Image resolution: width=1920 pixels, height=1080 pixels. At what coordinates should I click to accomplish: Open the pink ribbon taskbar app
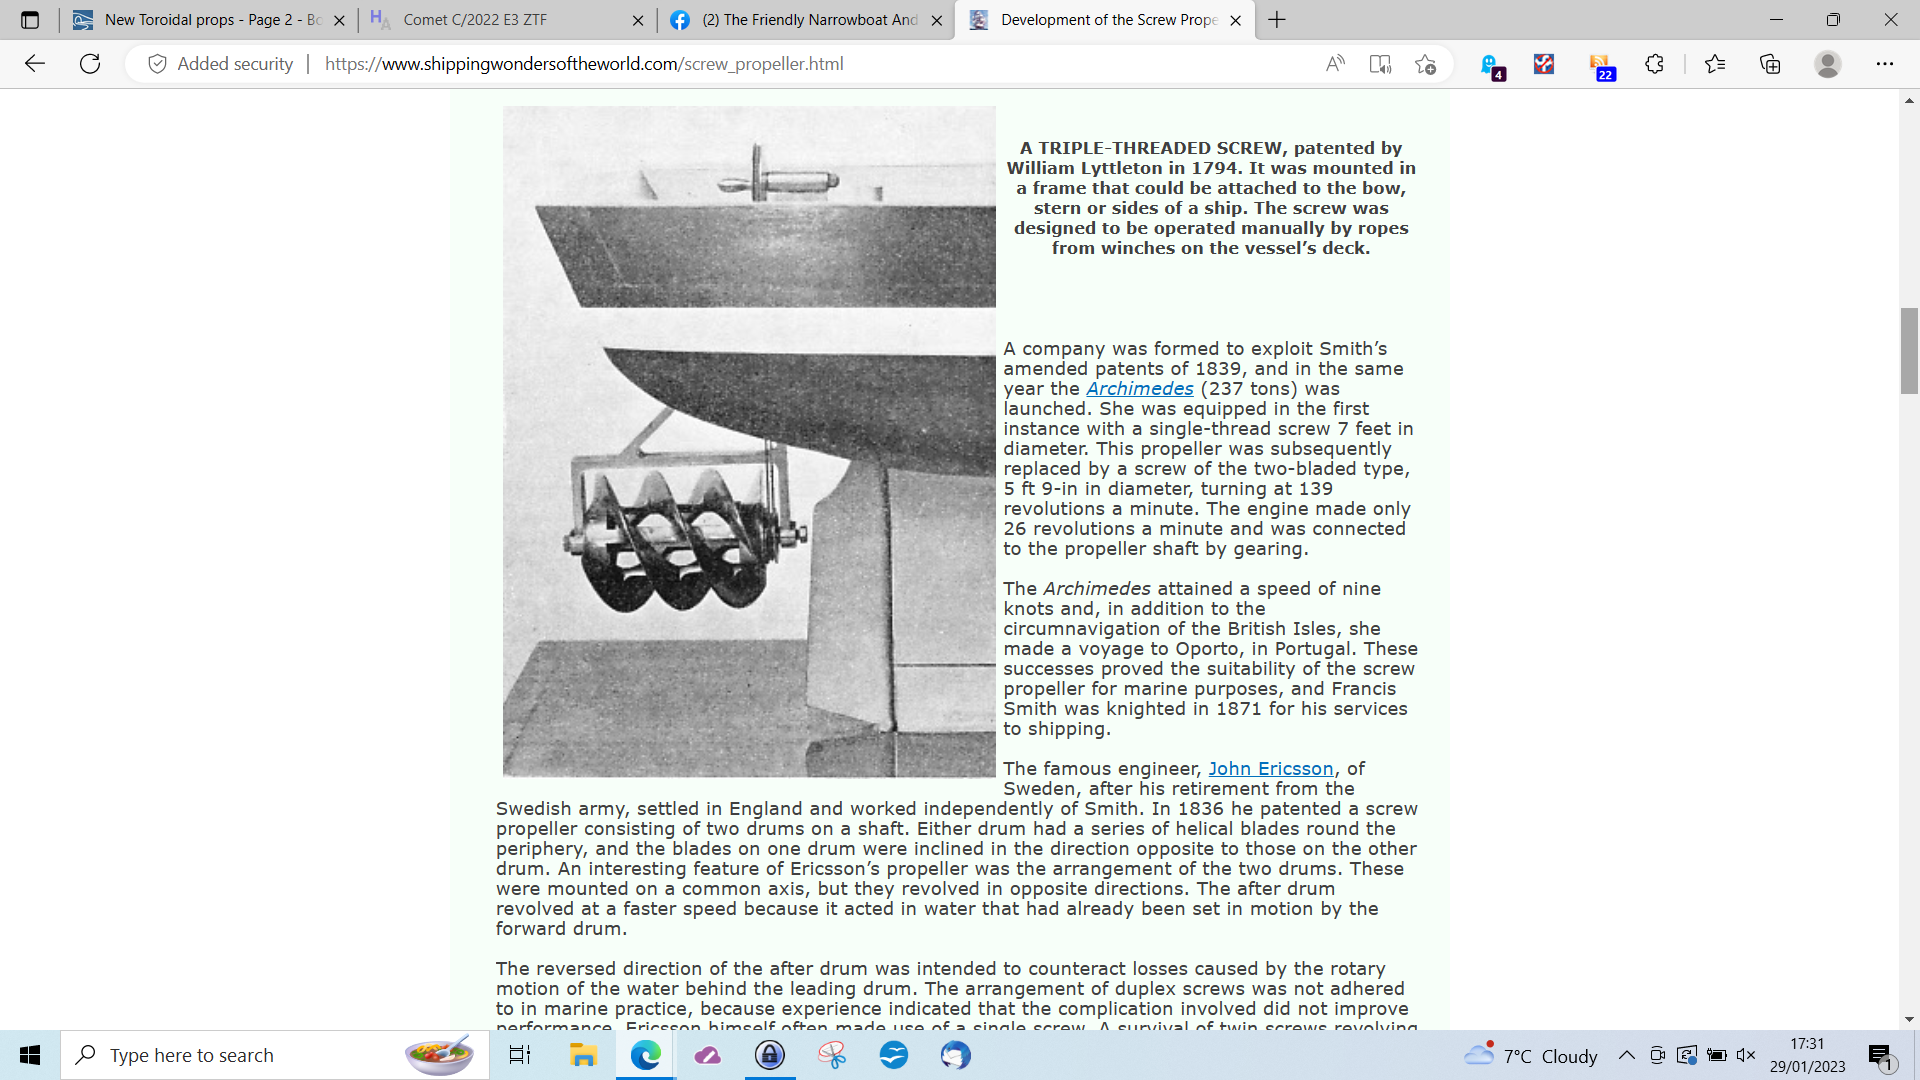(831, 1055)
